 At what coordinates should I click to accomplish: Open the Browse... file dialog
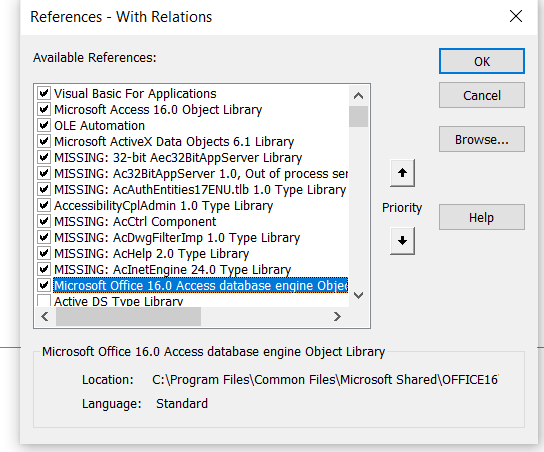[482, 139]
